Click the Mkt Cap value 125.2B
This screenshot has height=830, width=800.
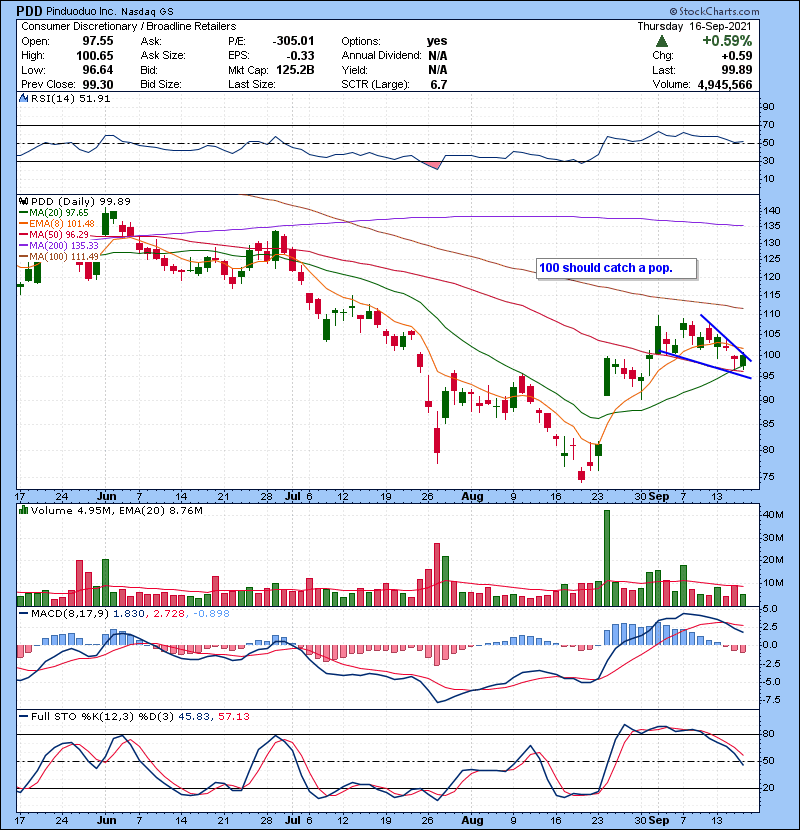pyautogui.click(x=295, y=70)
